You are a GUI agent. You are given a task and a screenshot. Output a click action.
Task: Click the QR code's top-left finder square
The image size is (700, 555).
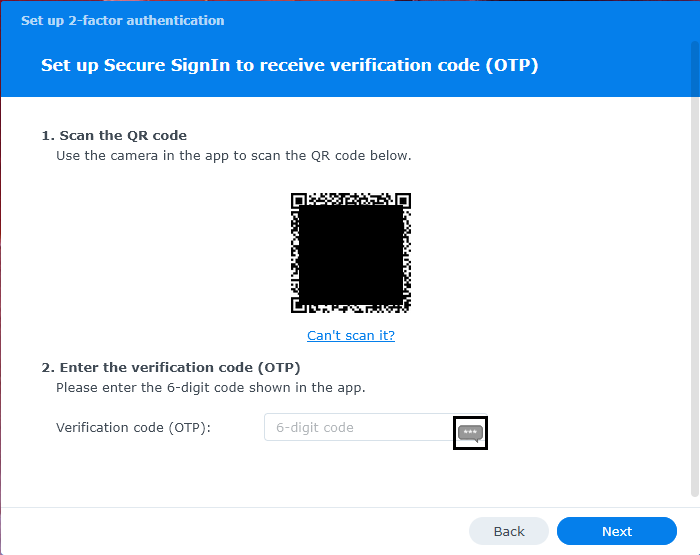[298, 201]
